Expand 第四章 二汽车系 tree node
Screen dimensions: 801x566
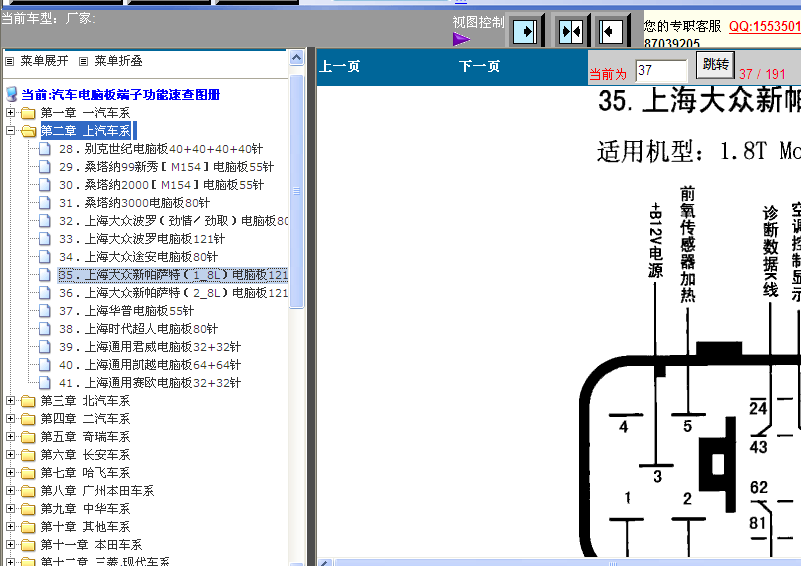[x=10, y=418]
